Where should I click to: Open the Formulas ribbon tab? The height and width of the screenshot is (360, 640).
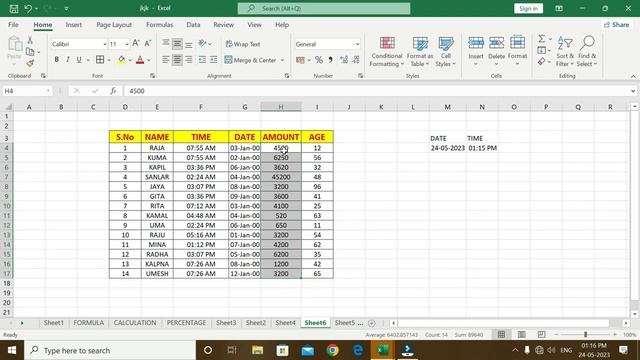click(x=160, y=24)
